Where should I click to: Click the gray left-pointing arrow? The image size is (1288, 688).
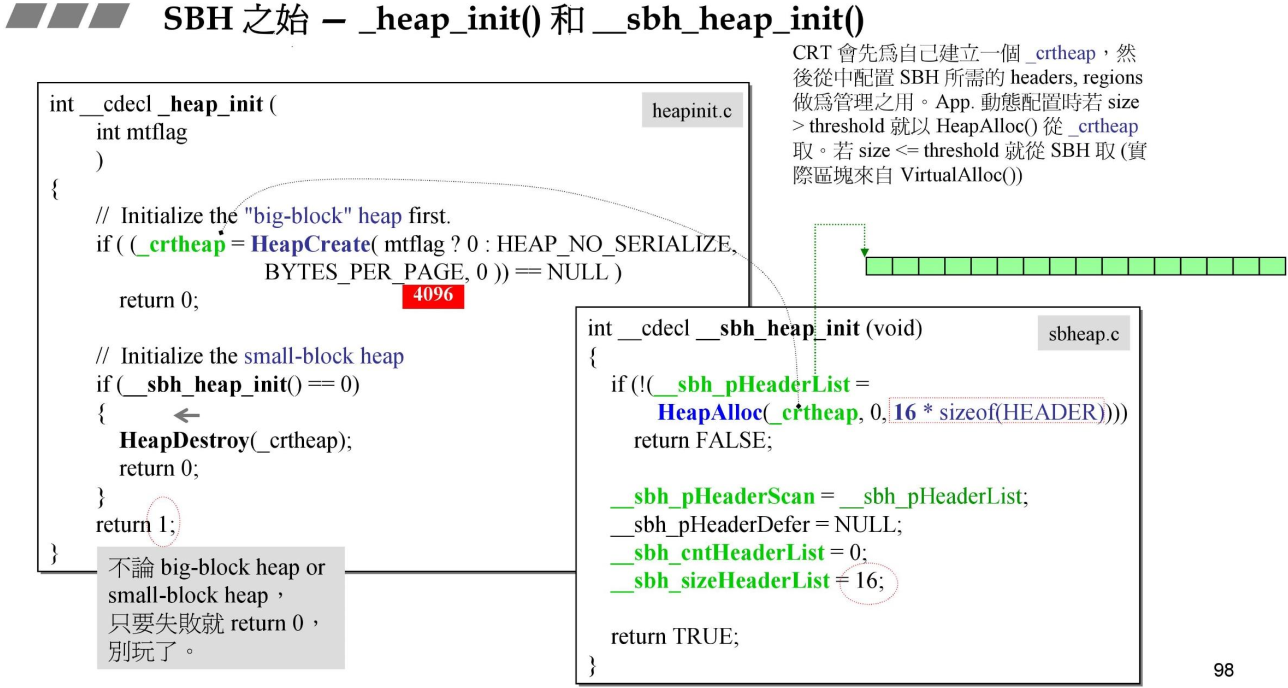coord(187,415)
